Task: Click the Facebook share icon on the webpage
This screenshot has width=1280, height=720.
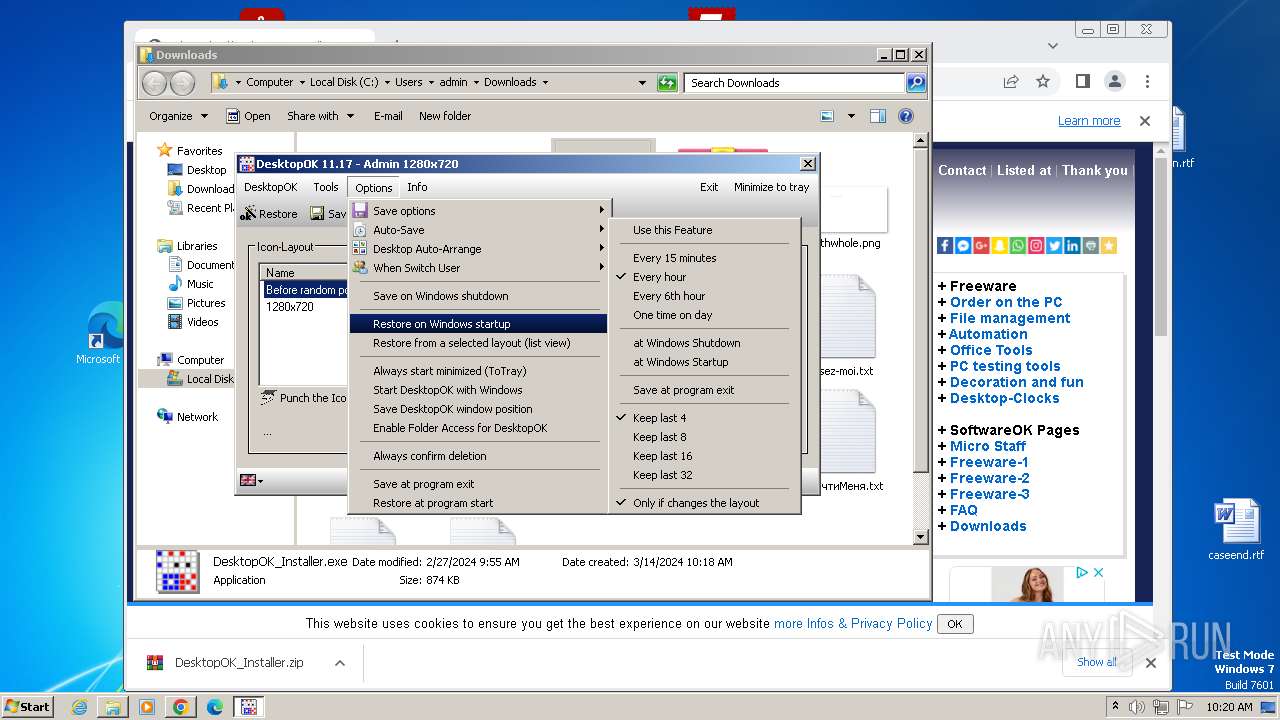Action: (945, 245)
